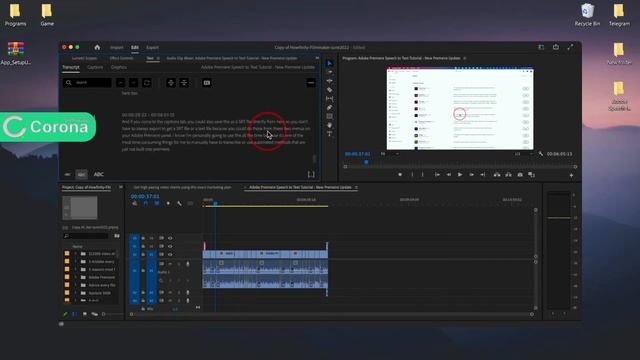Open the Import workspace tab

(x=116, y=47)
